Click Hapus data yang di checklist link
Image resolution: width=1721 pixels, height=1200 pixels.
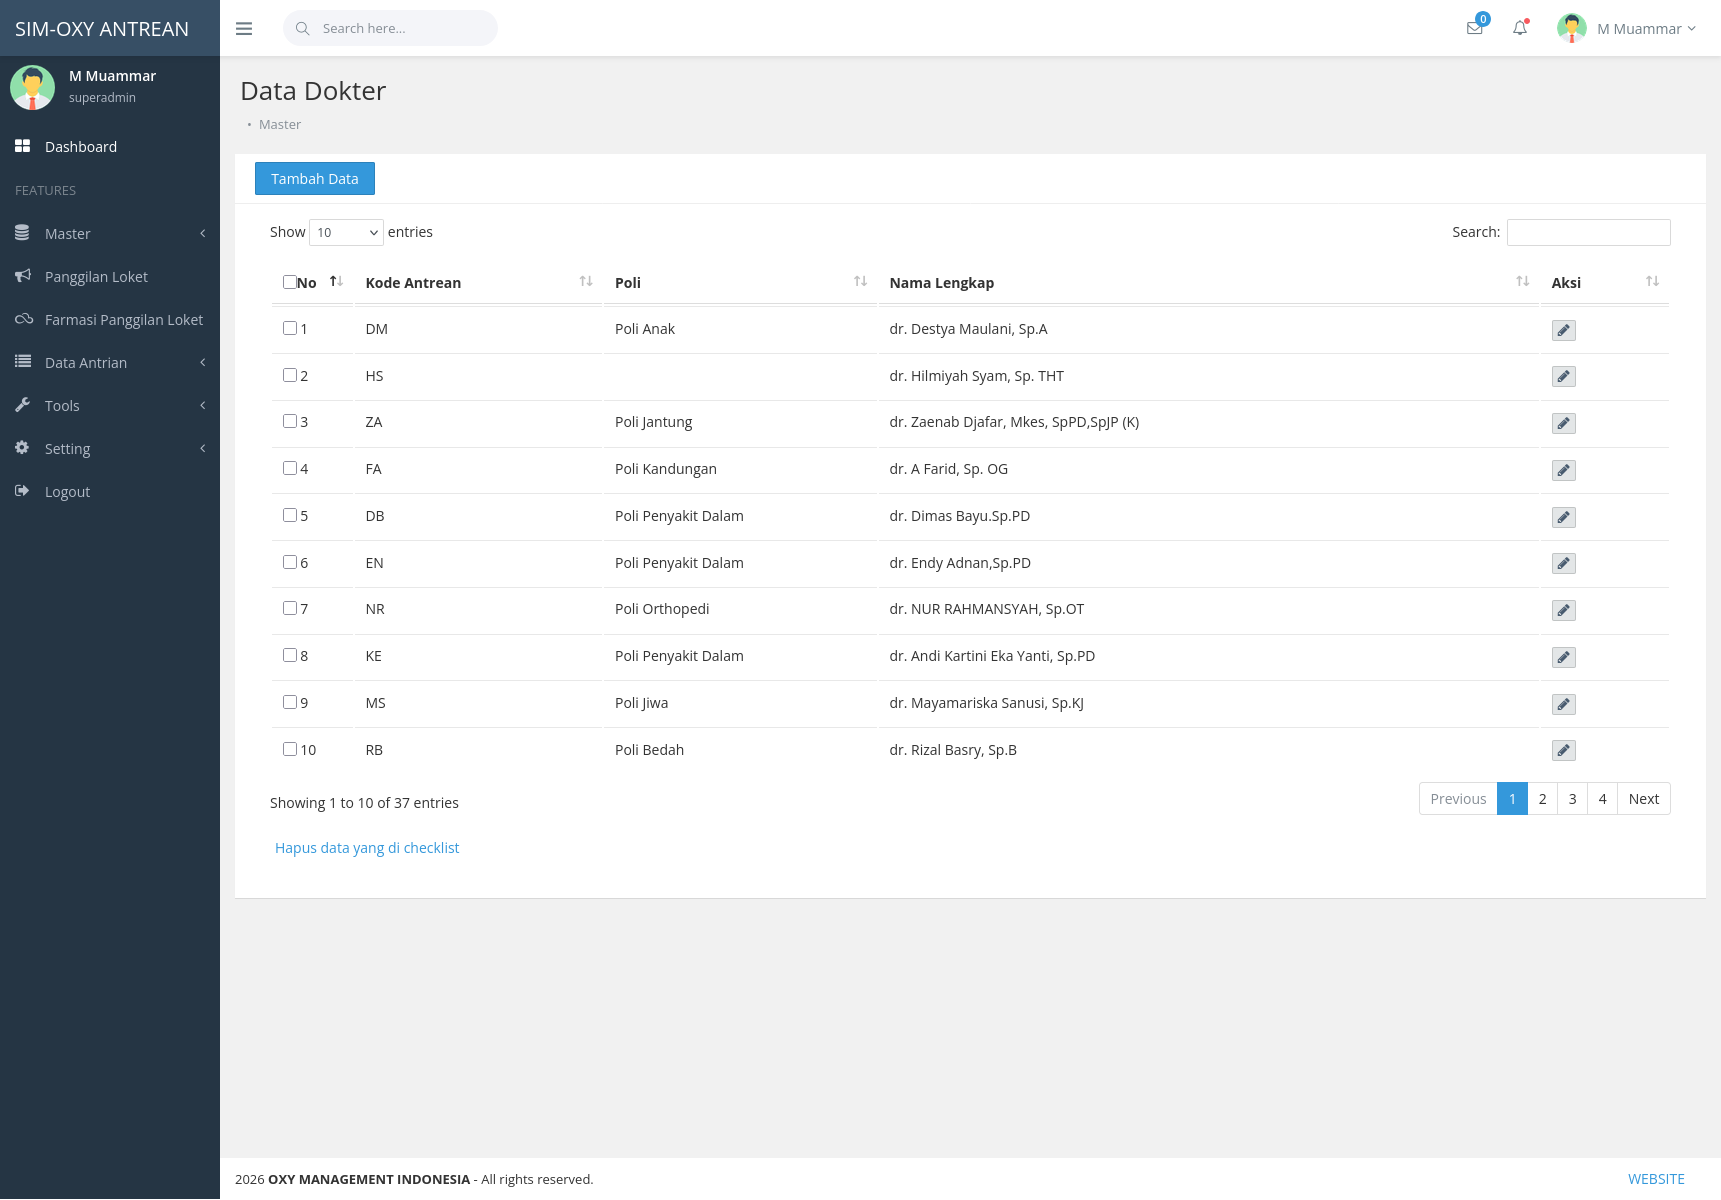[367, 848]
